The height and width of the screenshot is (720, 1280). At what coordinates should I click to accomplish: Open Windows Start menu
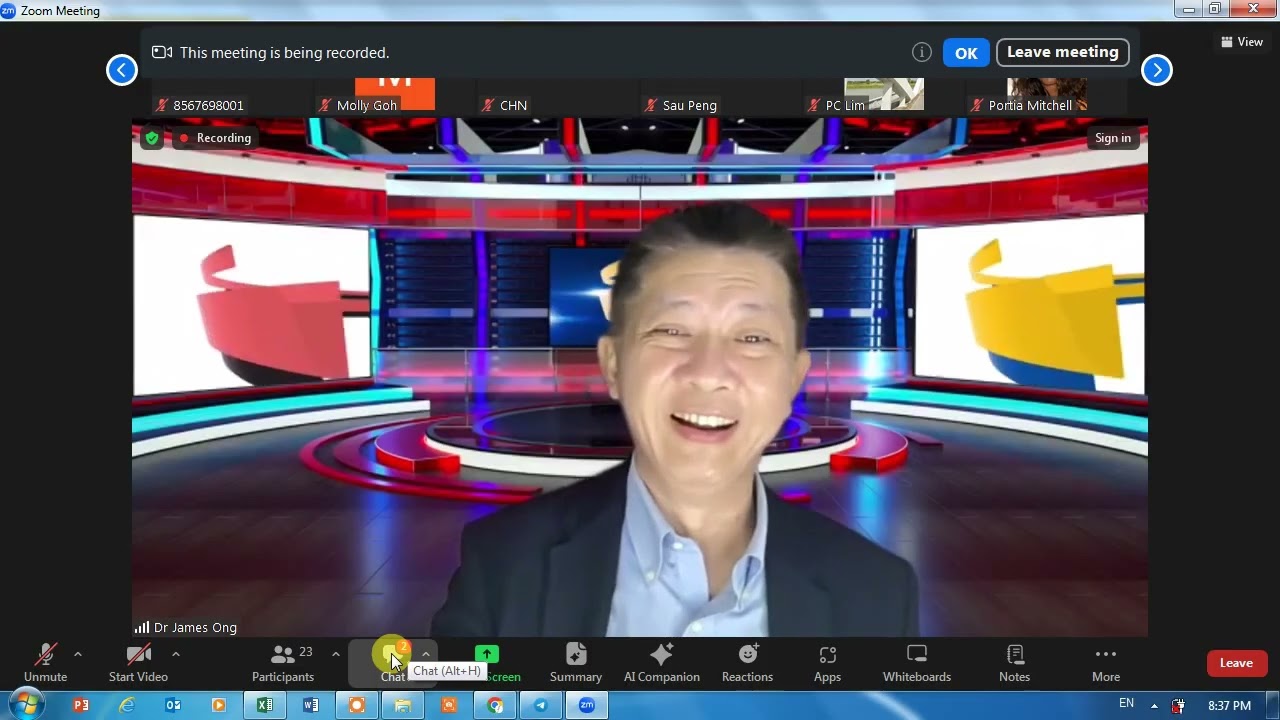pos(27,705)
